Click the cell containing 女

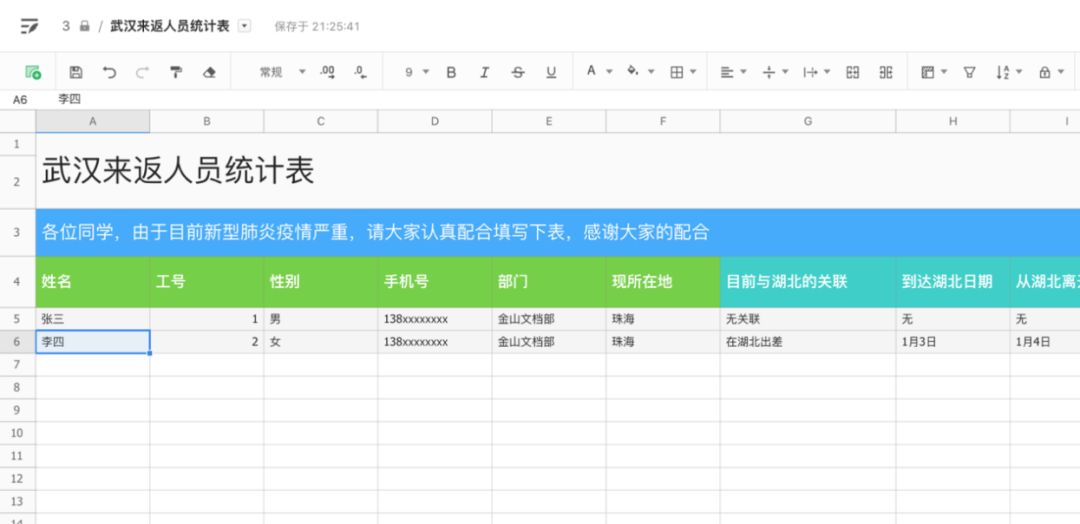pyautogui.click(x=321, y=342)
